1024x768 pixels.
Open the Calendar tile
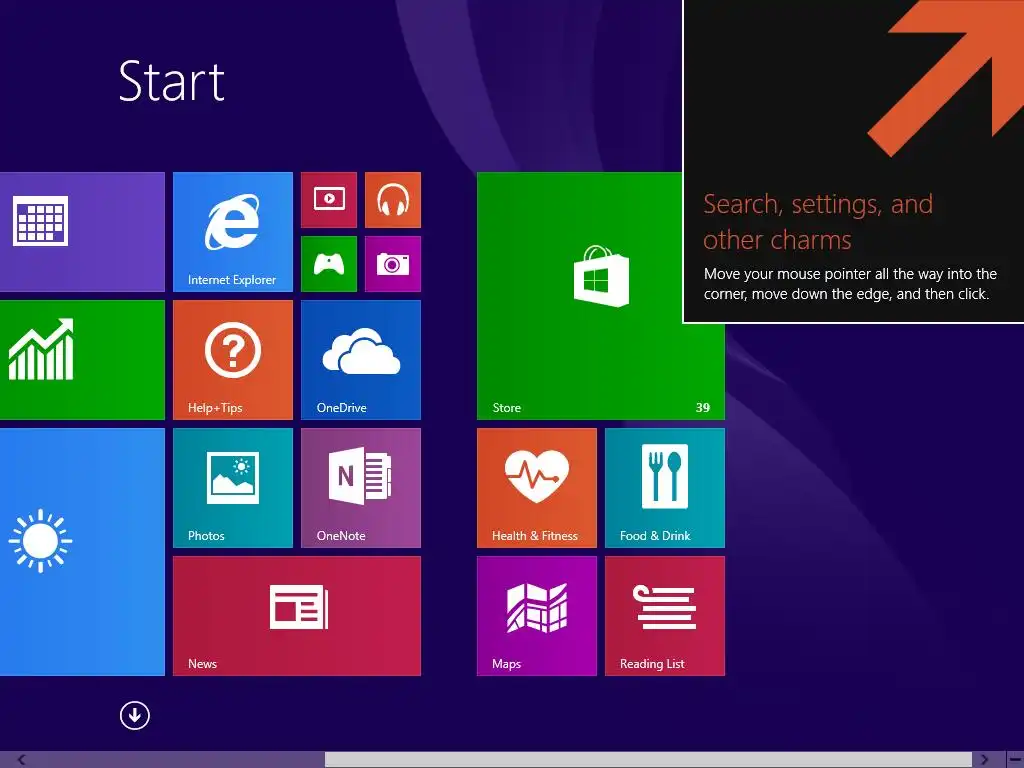[x=82, y=232]
